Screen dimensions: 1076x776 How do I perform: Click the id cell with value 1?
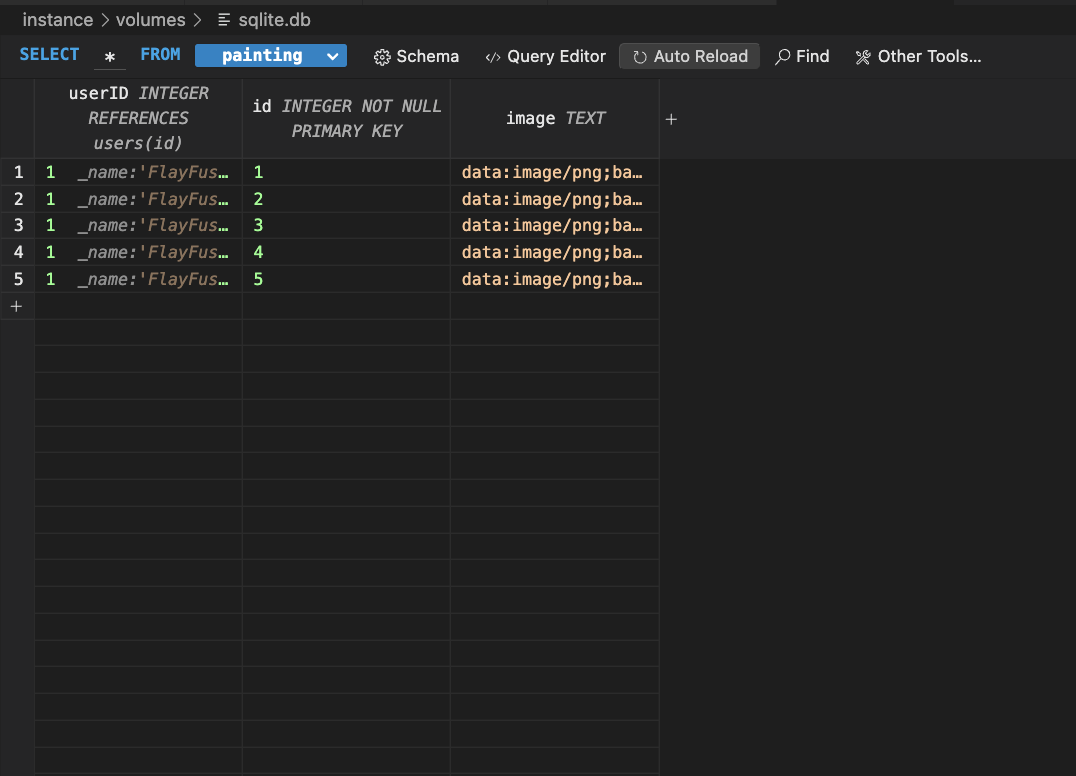[x=347, y=172]
